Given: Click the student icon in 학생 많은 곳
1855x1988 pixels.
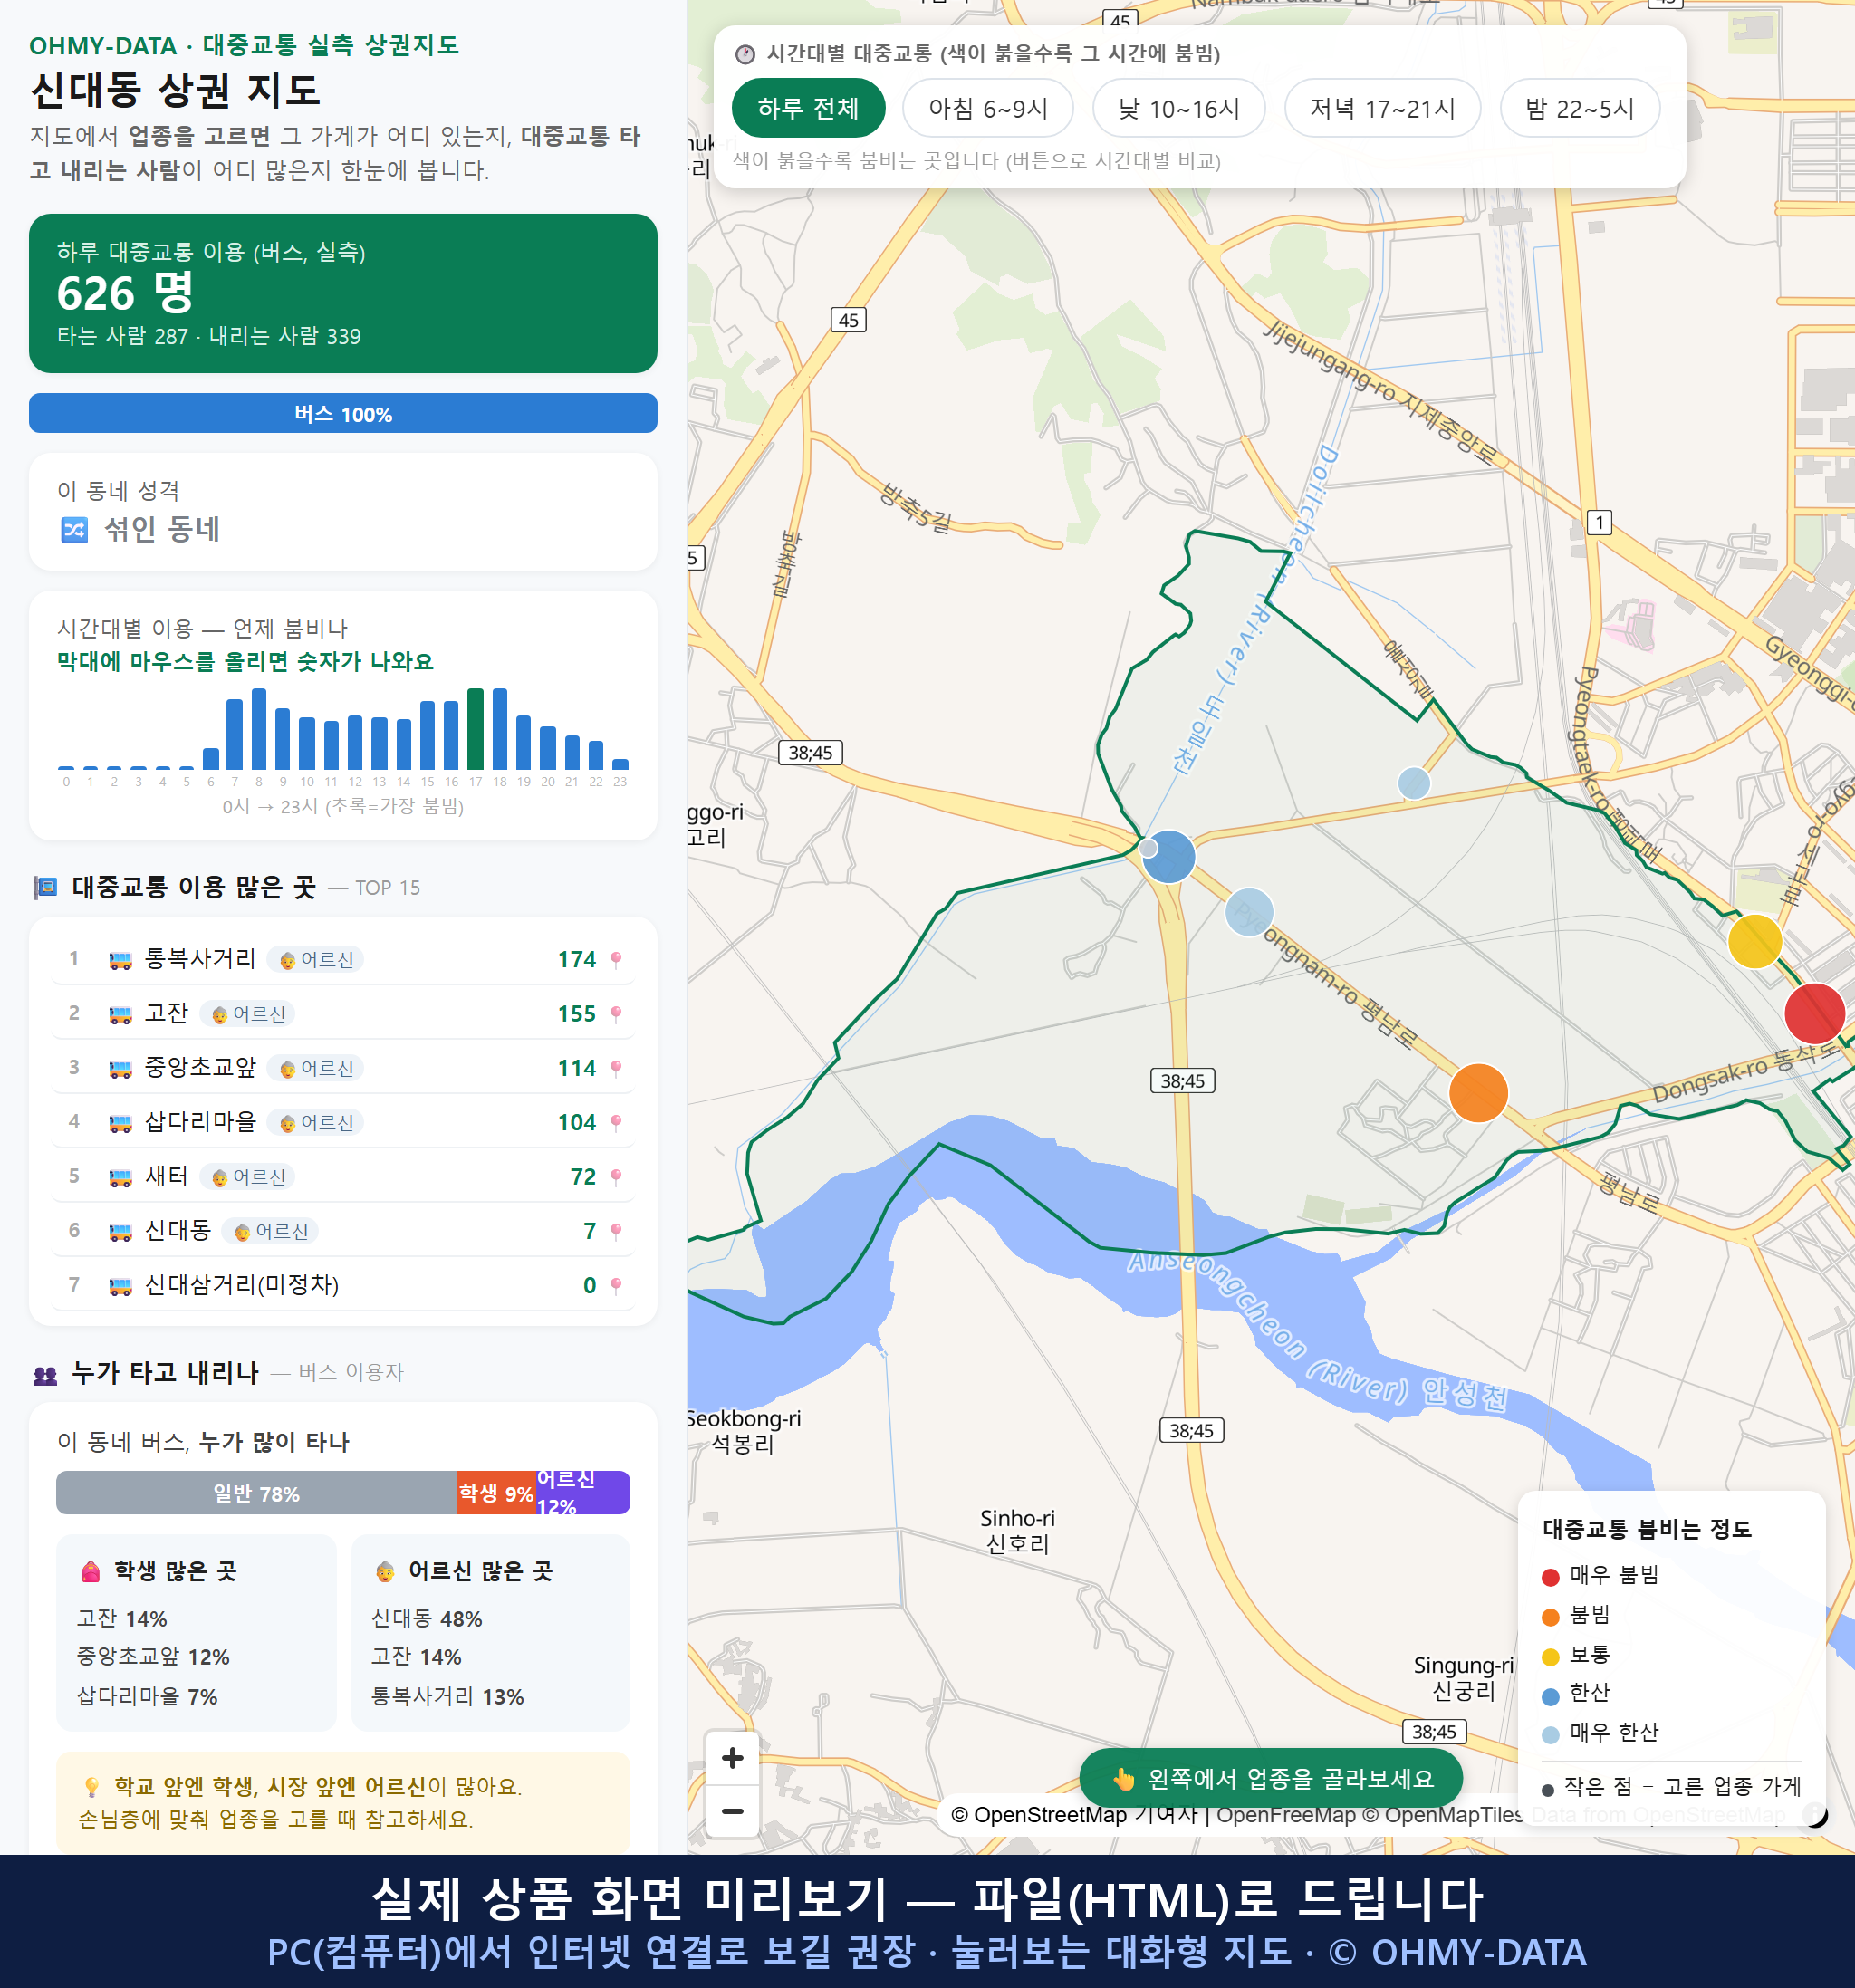Looking at the screenshot, I should pyautogui.click(x=90, y=1572).
